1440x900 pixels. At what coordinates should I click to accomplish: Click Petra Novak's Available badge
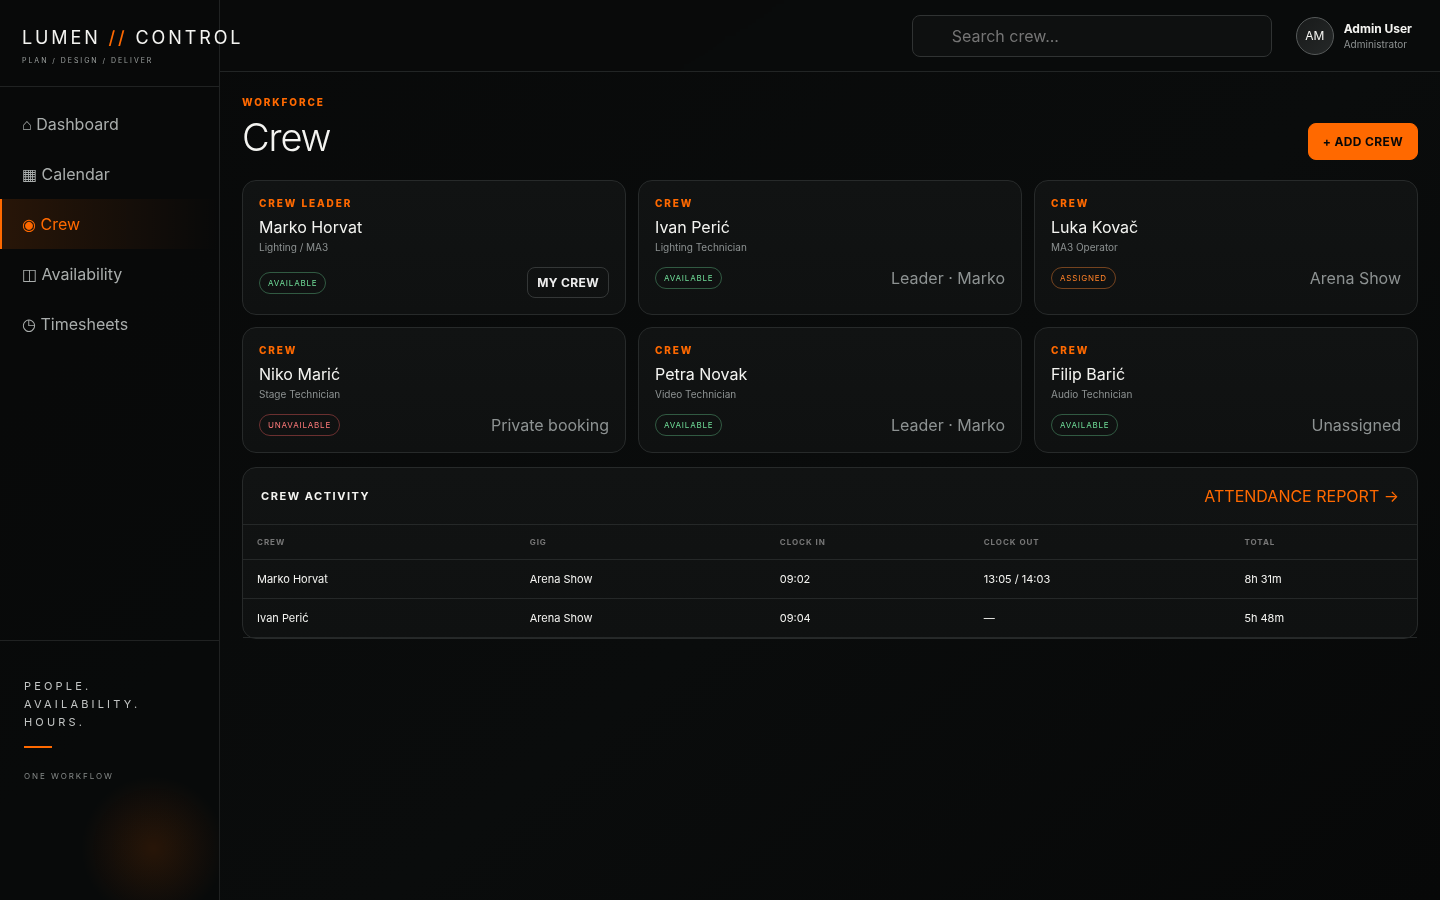coord(688,425)
